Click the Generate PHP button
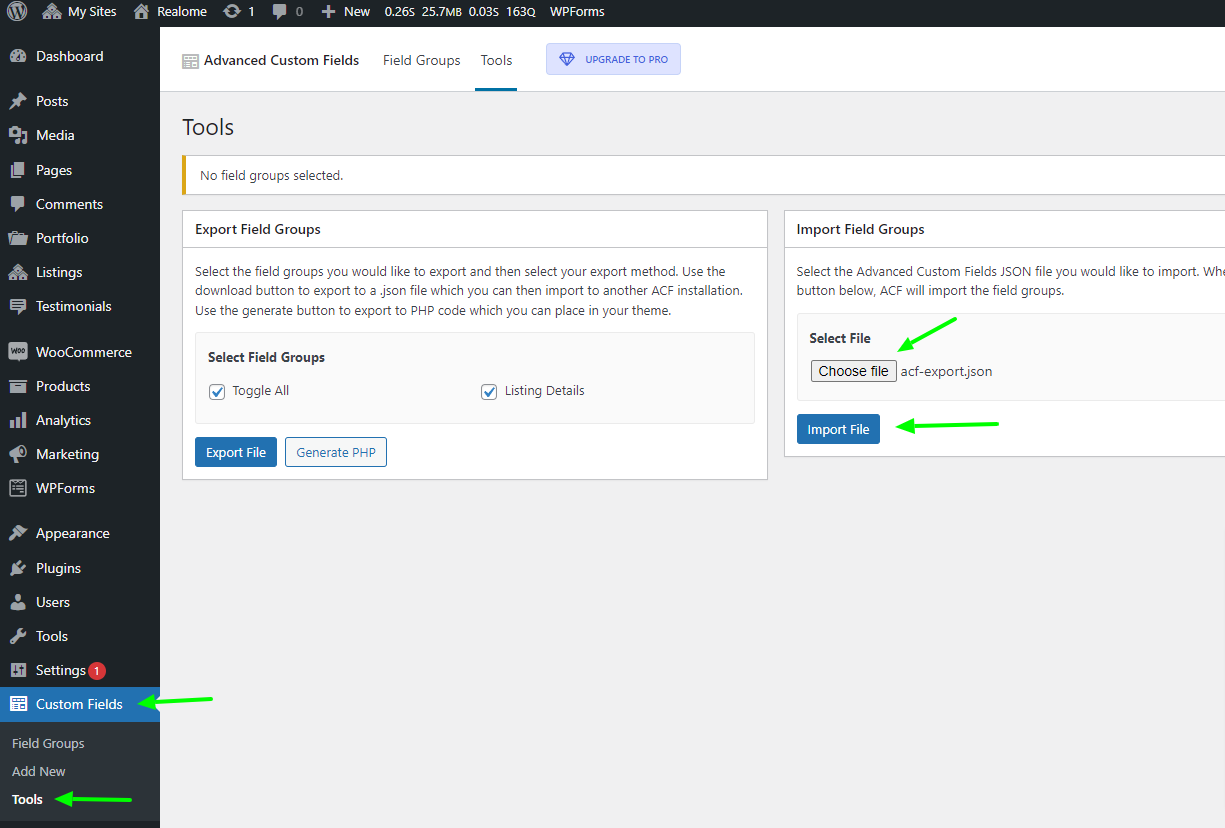Screen dimensions: 1225x828 pyautogui.click(x=336, y=452)
